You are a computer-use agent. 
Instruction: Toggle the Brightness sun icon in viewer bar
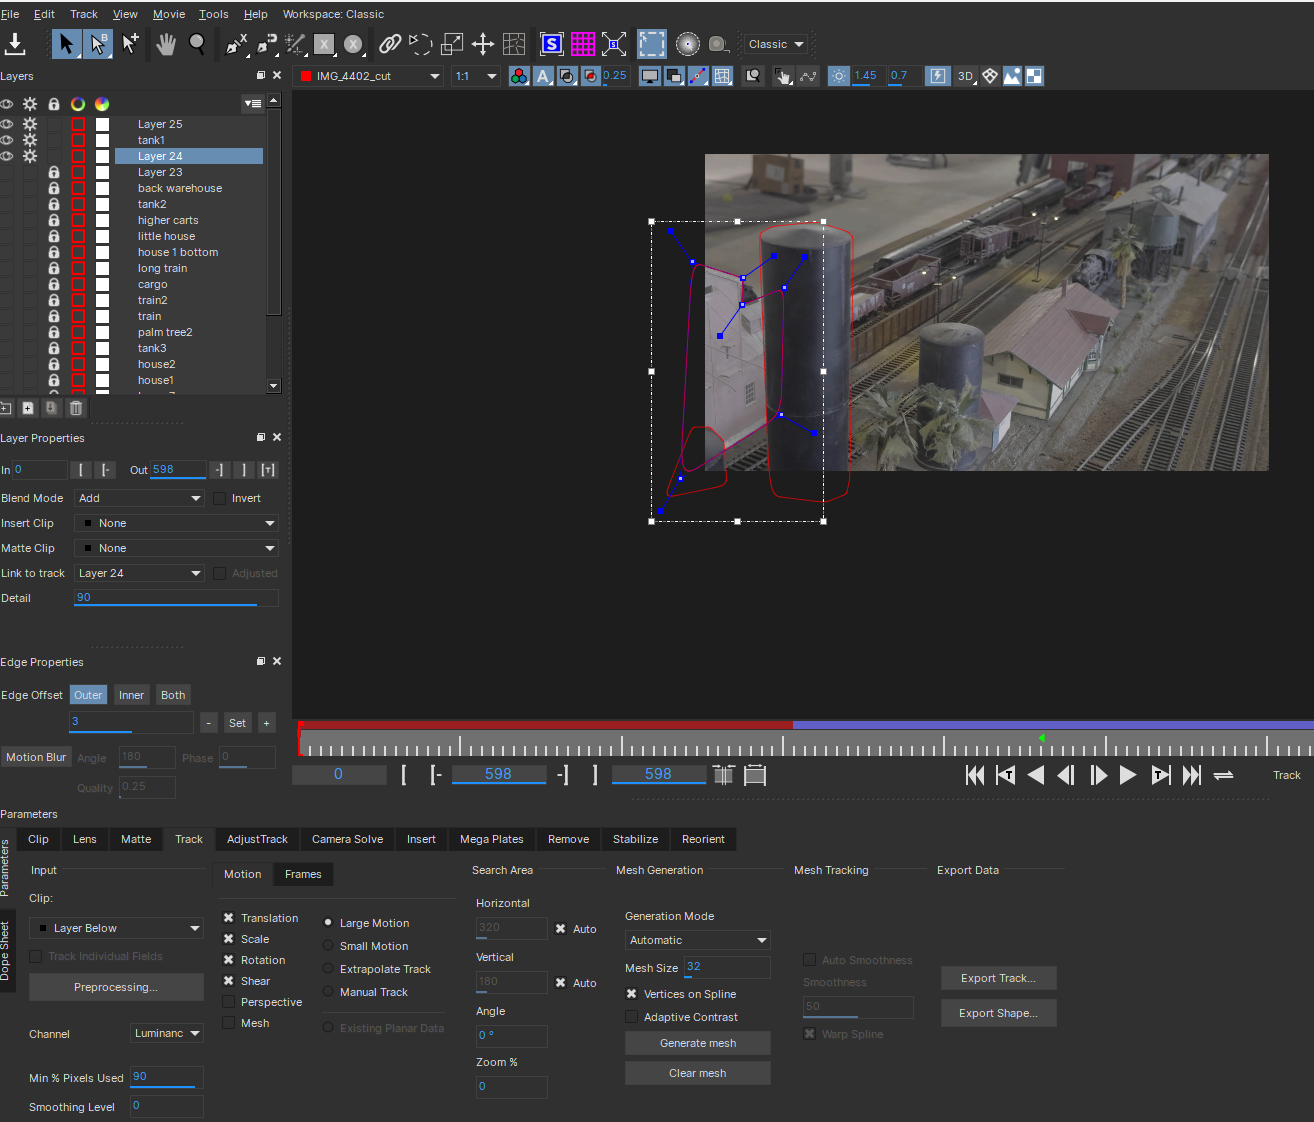pyautogui.click(x=839, y=76)
